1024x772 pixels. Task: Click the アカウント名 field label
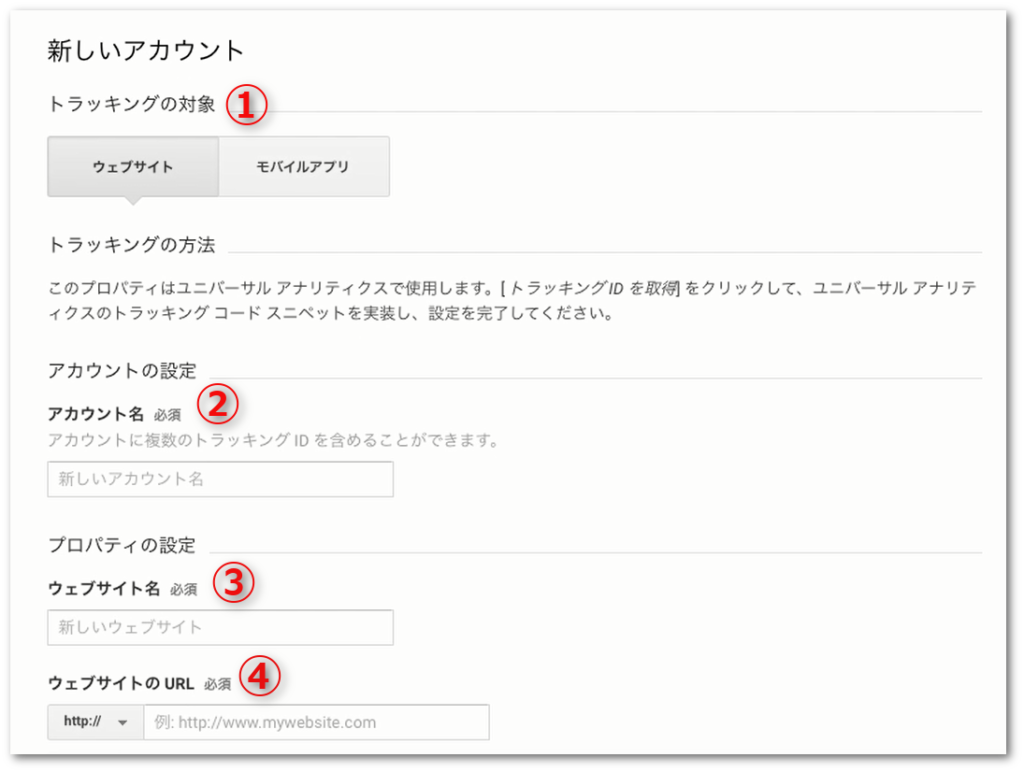click(96, 414)
